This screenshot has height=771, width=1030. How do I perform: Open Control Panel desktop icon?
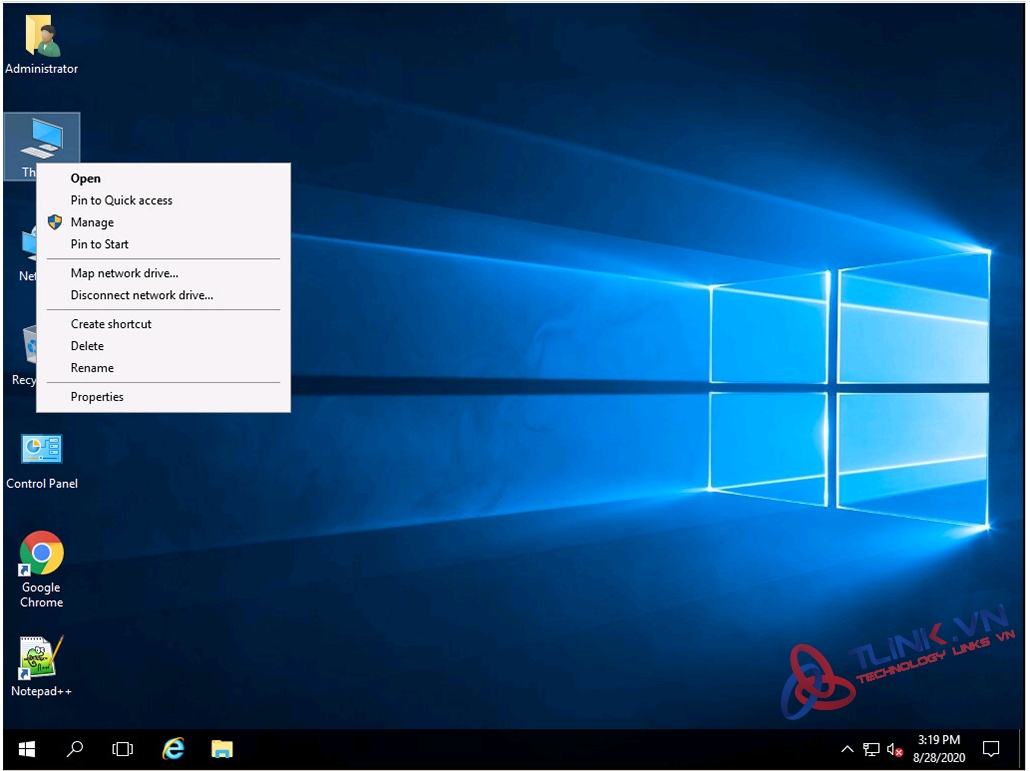tap(41, 450)
